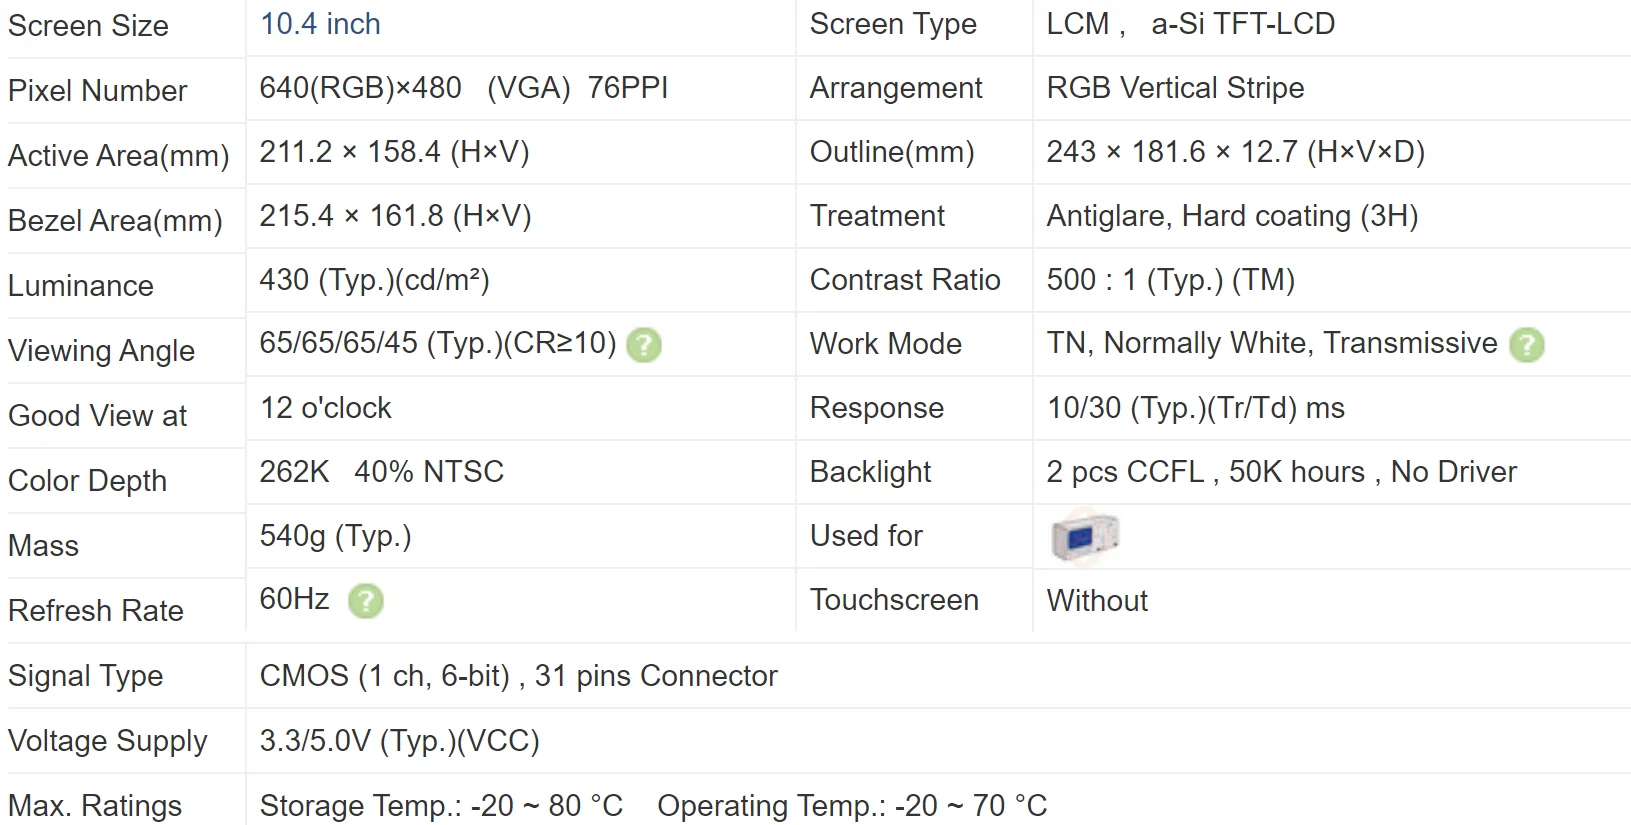
Task: Click the help icon beside Viewing Angle value
Action: click(644, 345)
